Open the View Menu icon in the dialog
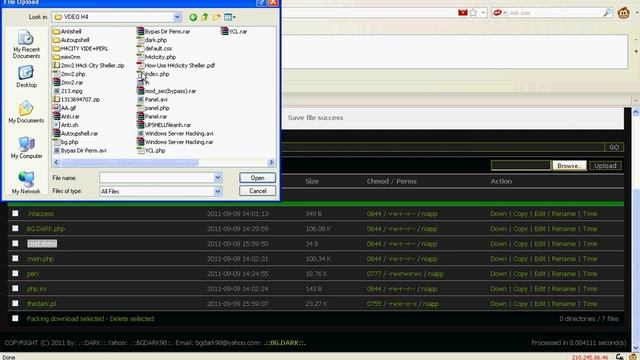 229,17
